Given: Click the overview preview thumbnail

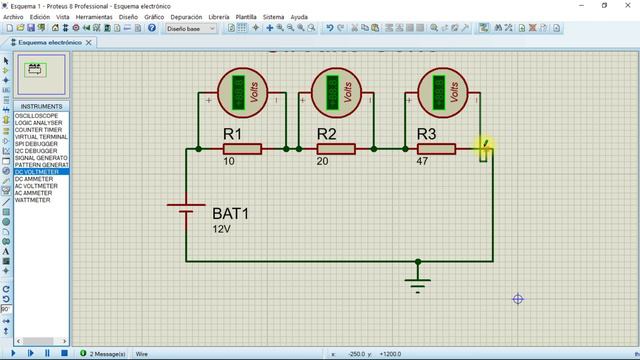Looking at the screenshot, I should (x=41, y=74).
